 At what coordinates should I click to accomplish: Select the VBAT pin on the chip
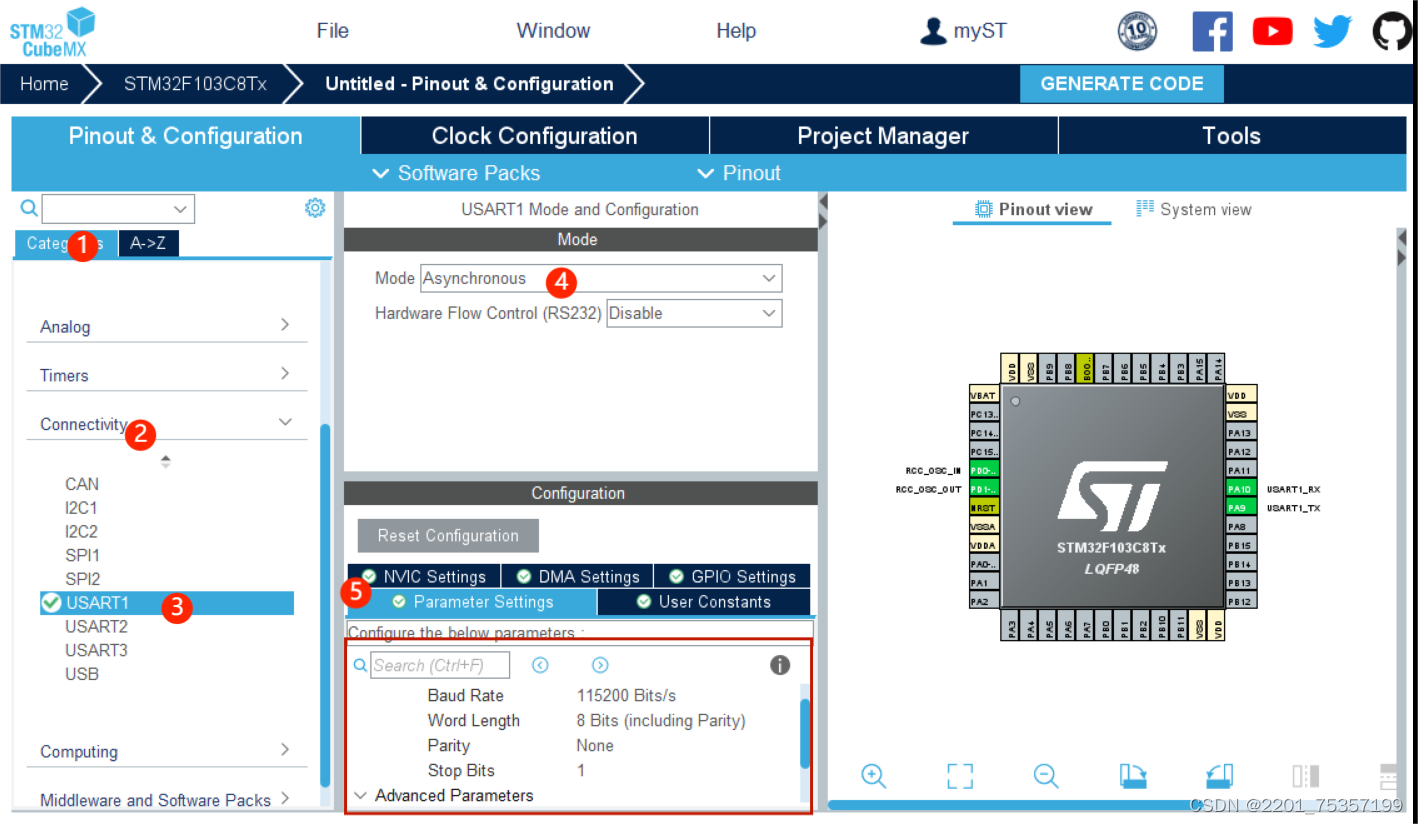point(984,395)
